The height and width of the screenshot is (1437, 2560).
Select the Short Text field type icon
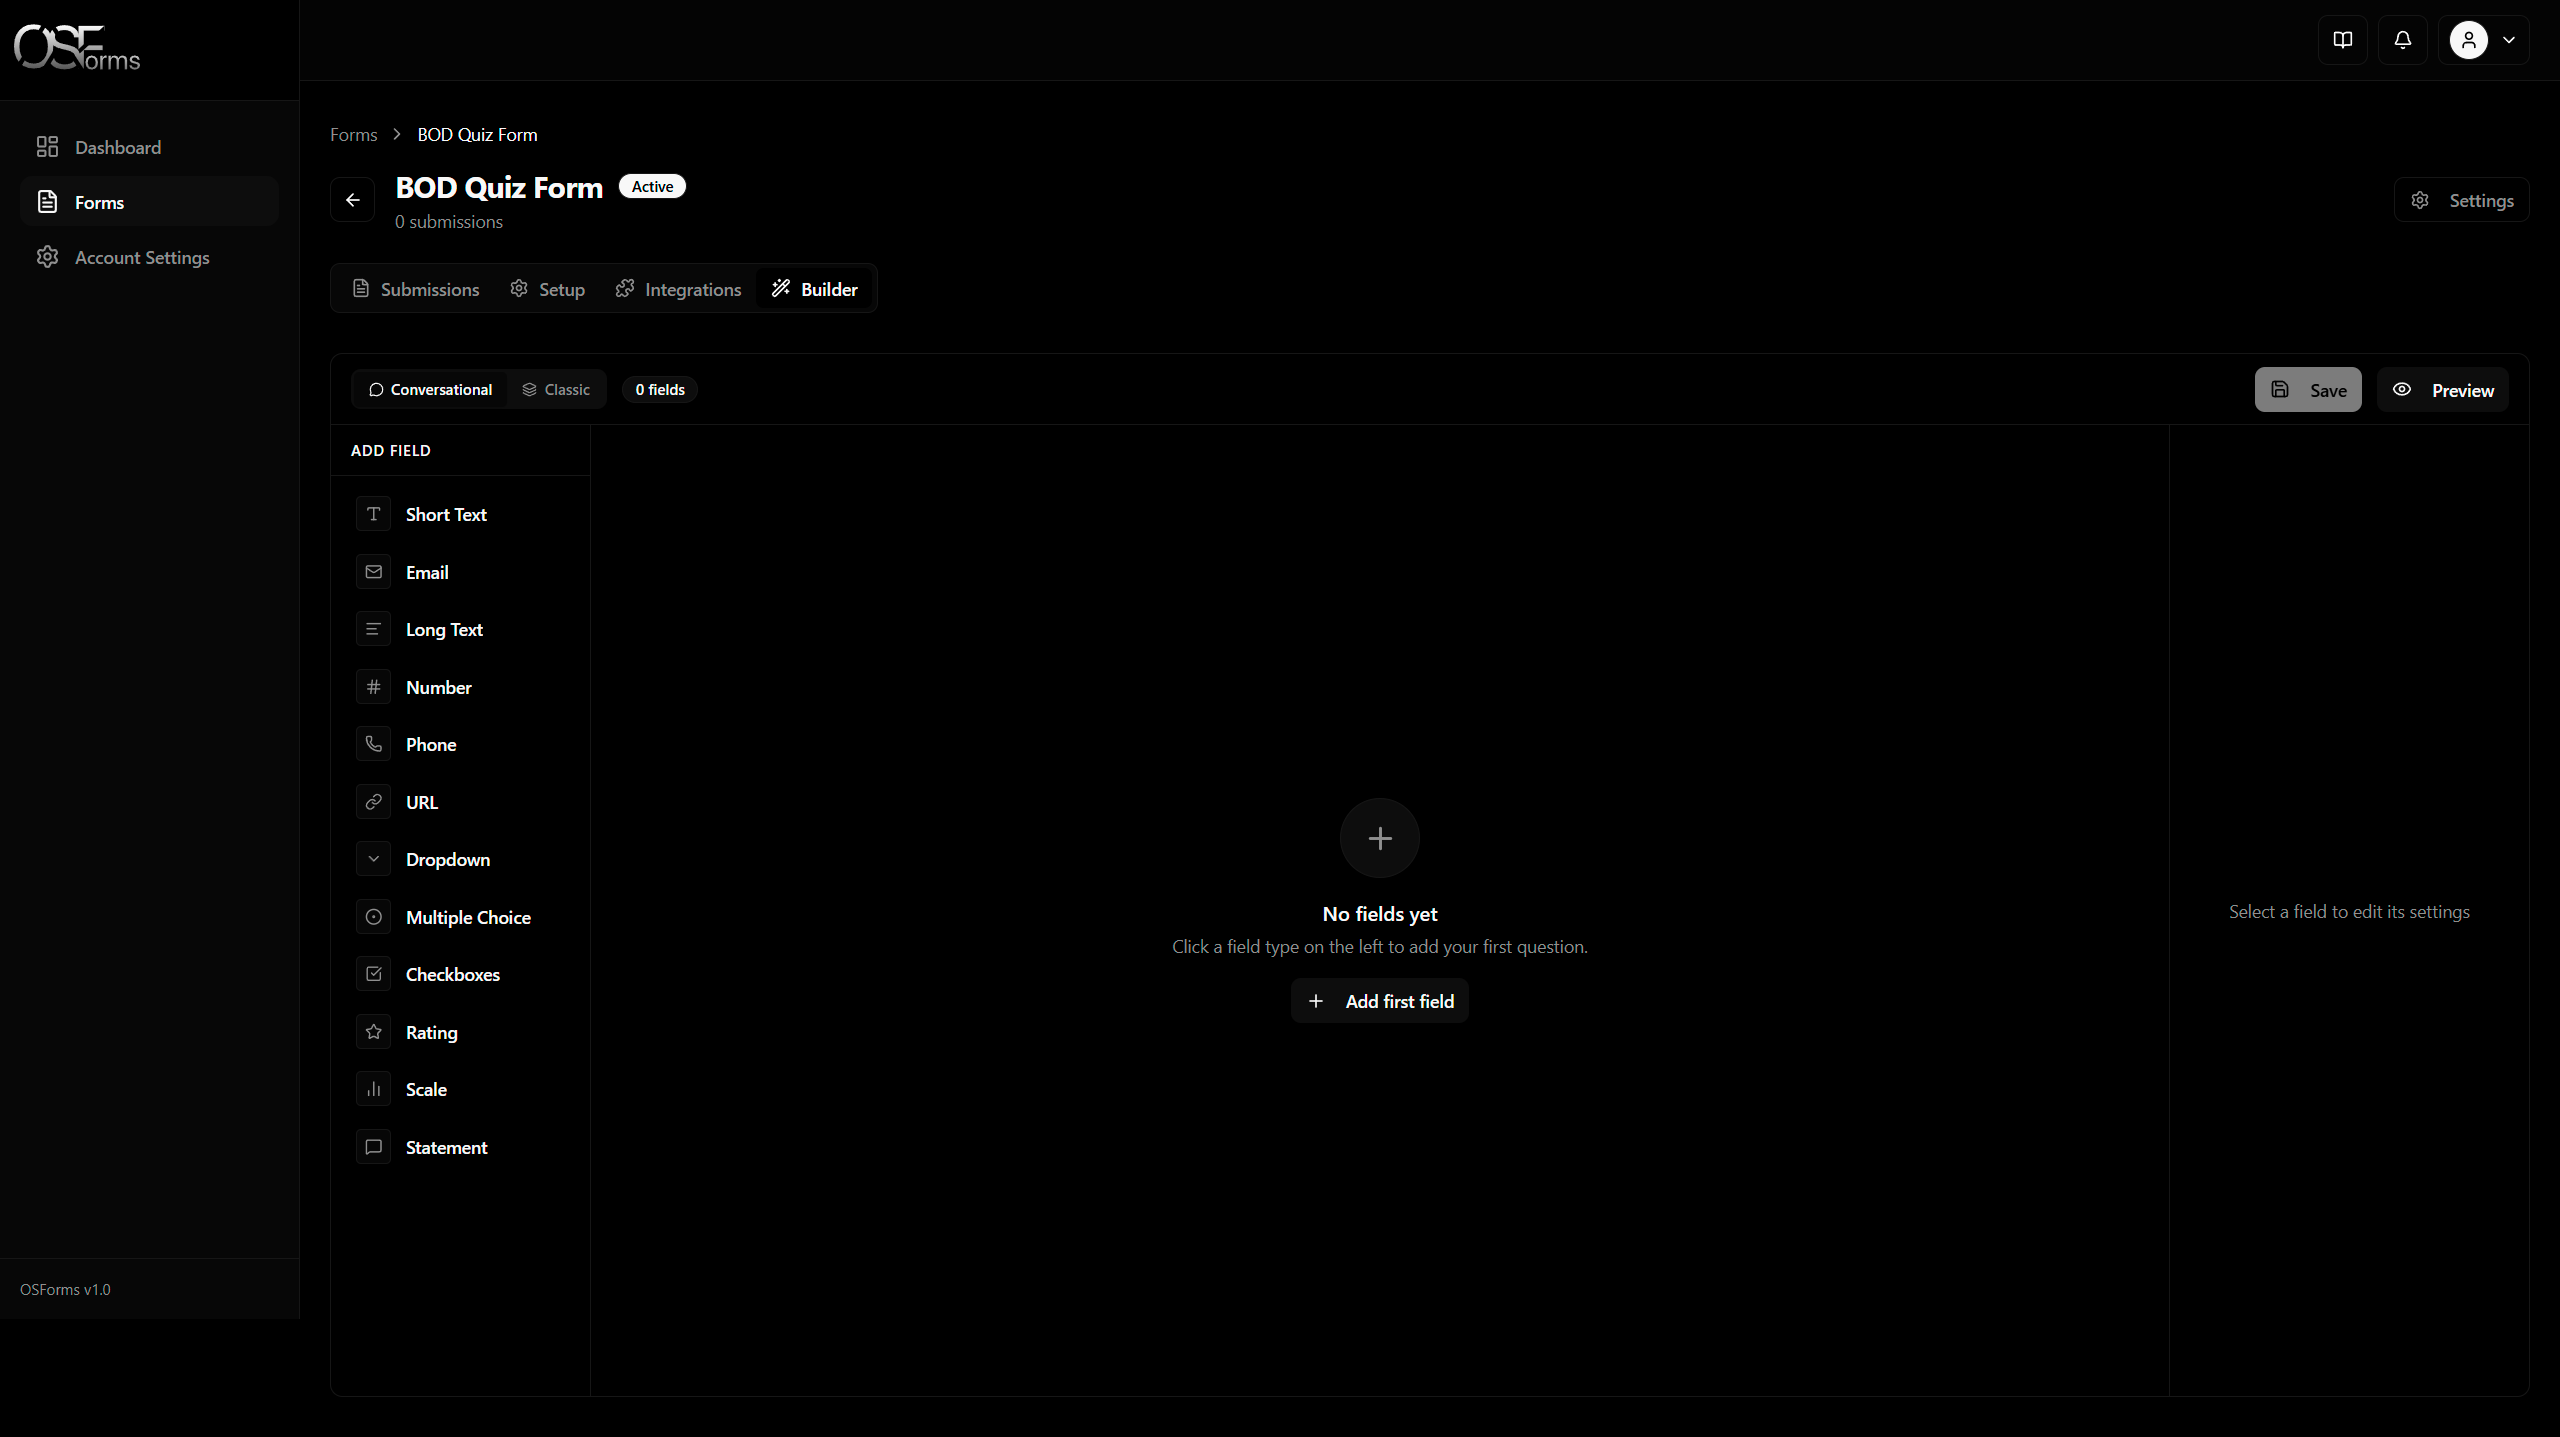pyautogui.click(x=373, y=514)
